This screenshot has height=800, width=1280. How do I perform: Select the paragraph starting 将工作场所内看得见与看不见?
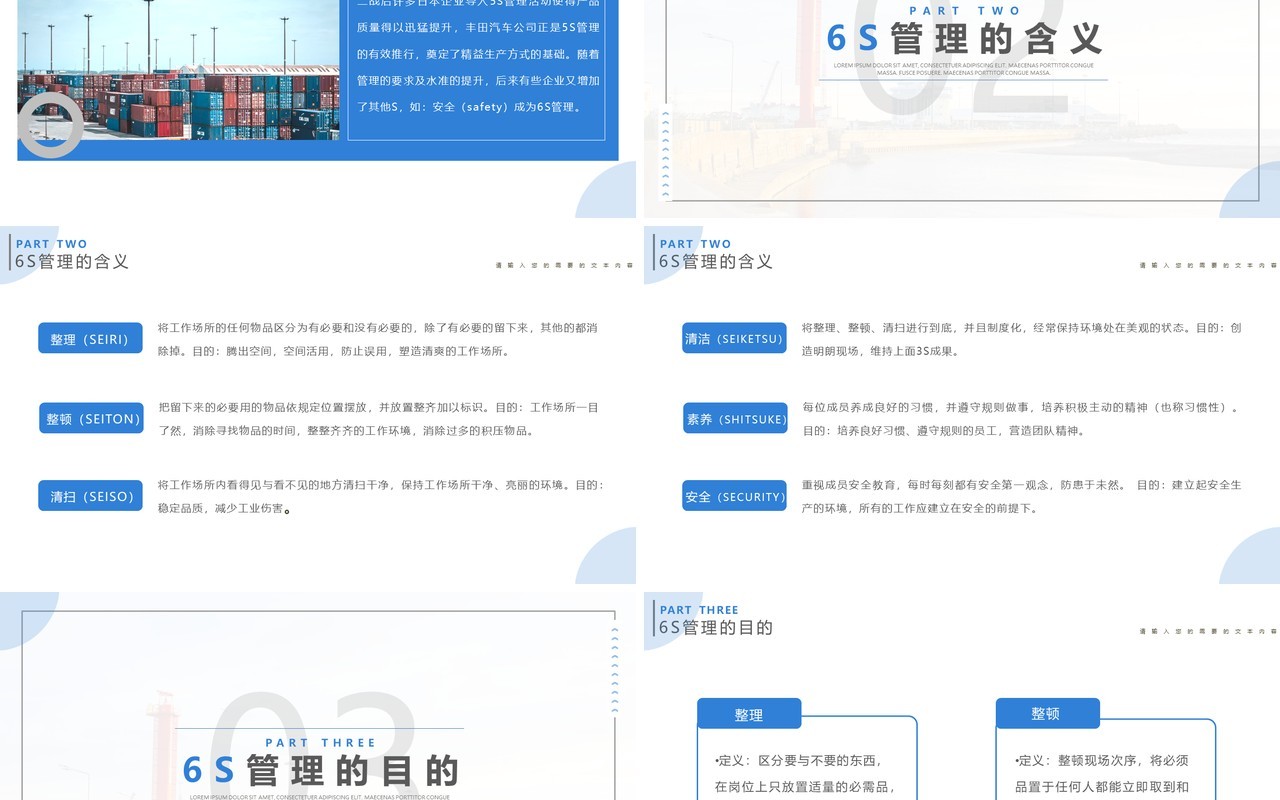coord(380,496)
